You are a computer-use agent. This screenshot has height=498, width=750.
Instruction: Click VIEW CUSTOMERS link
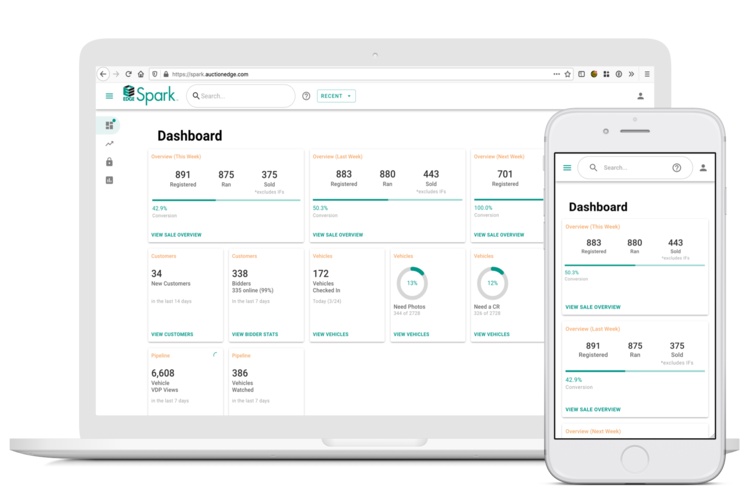171,334
